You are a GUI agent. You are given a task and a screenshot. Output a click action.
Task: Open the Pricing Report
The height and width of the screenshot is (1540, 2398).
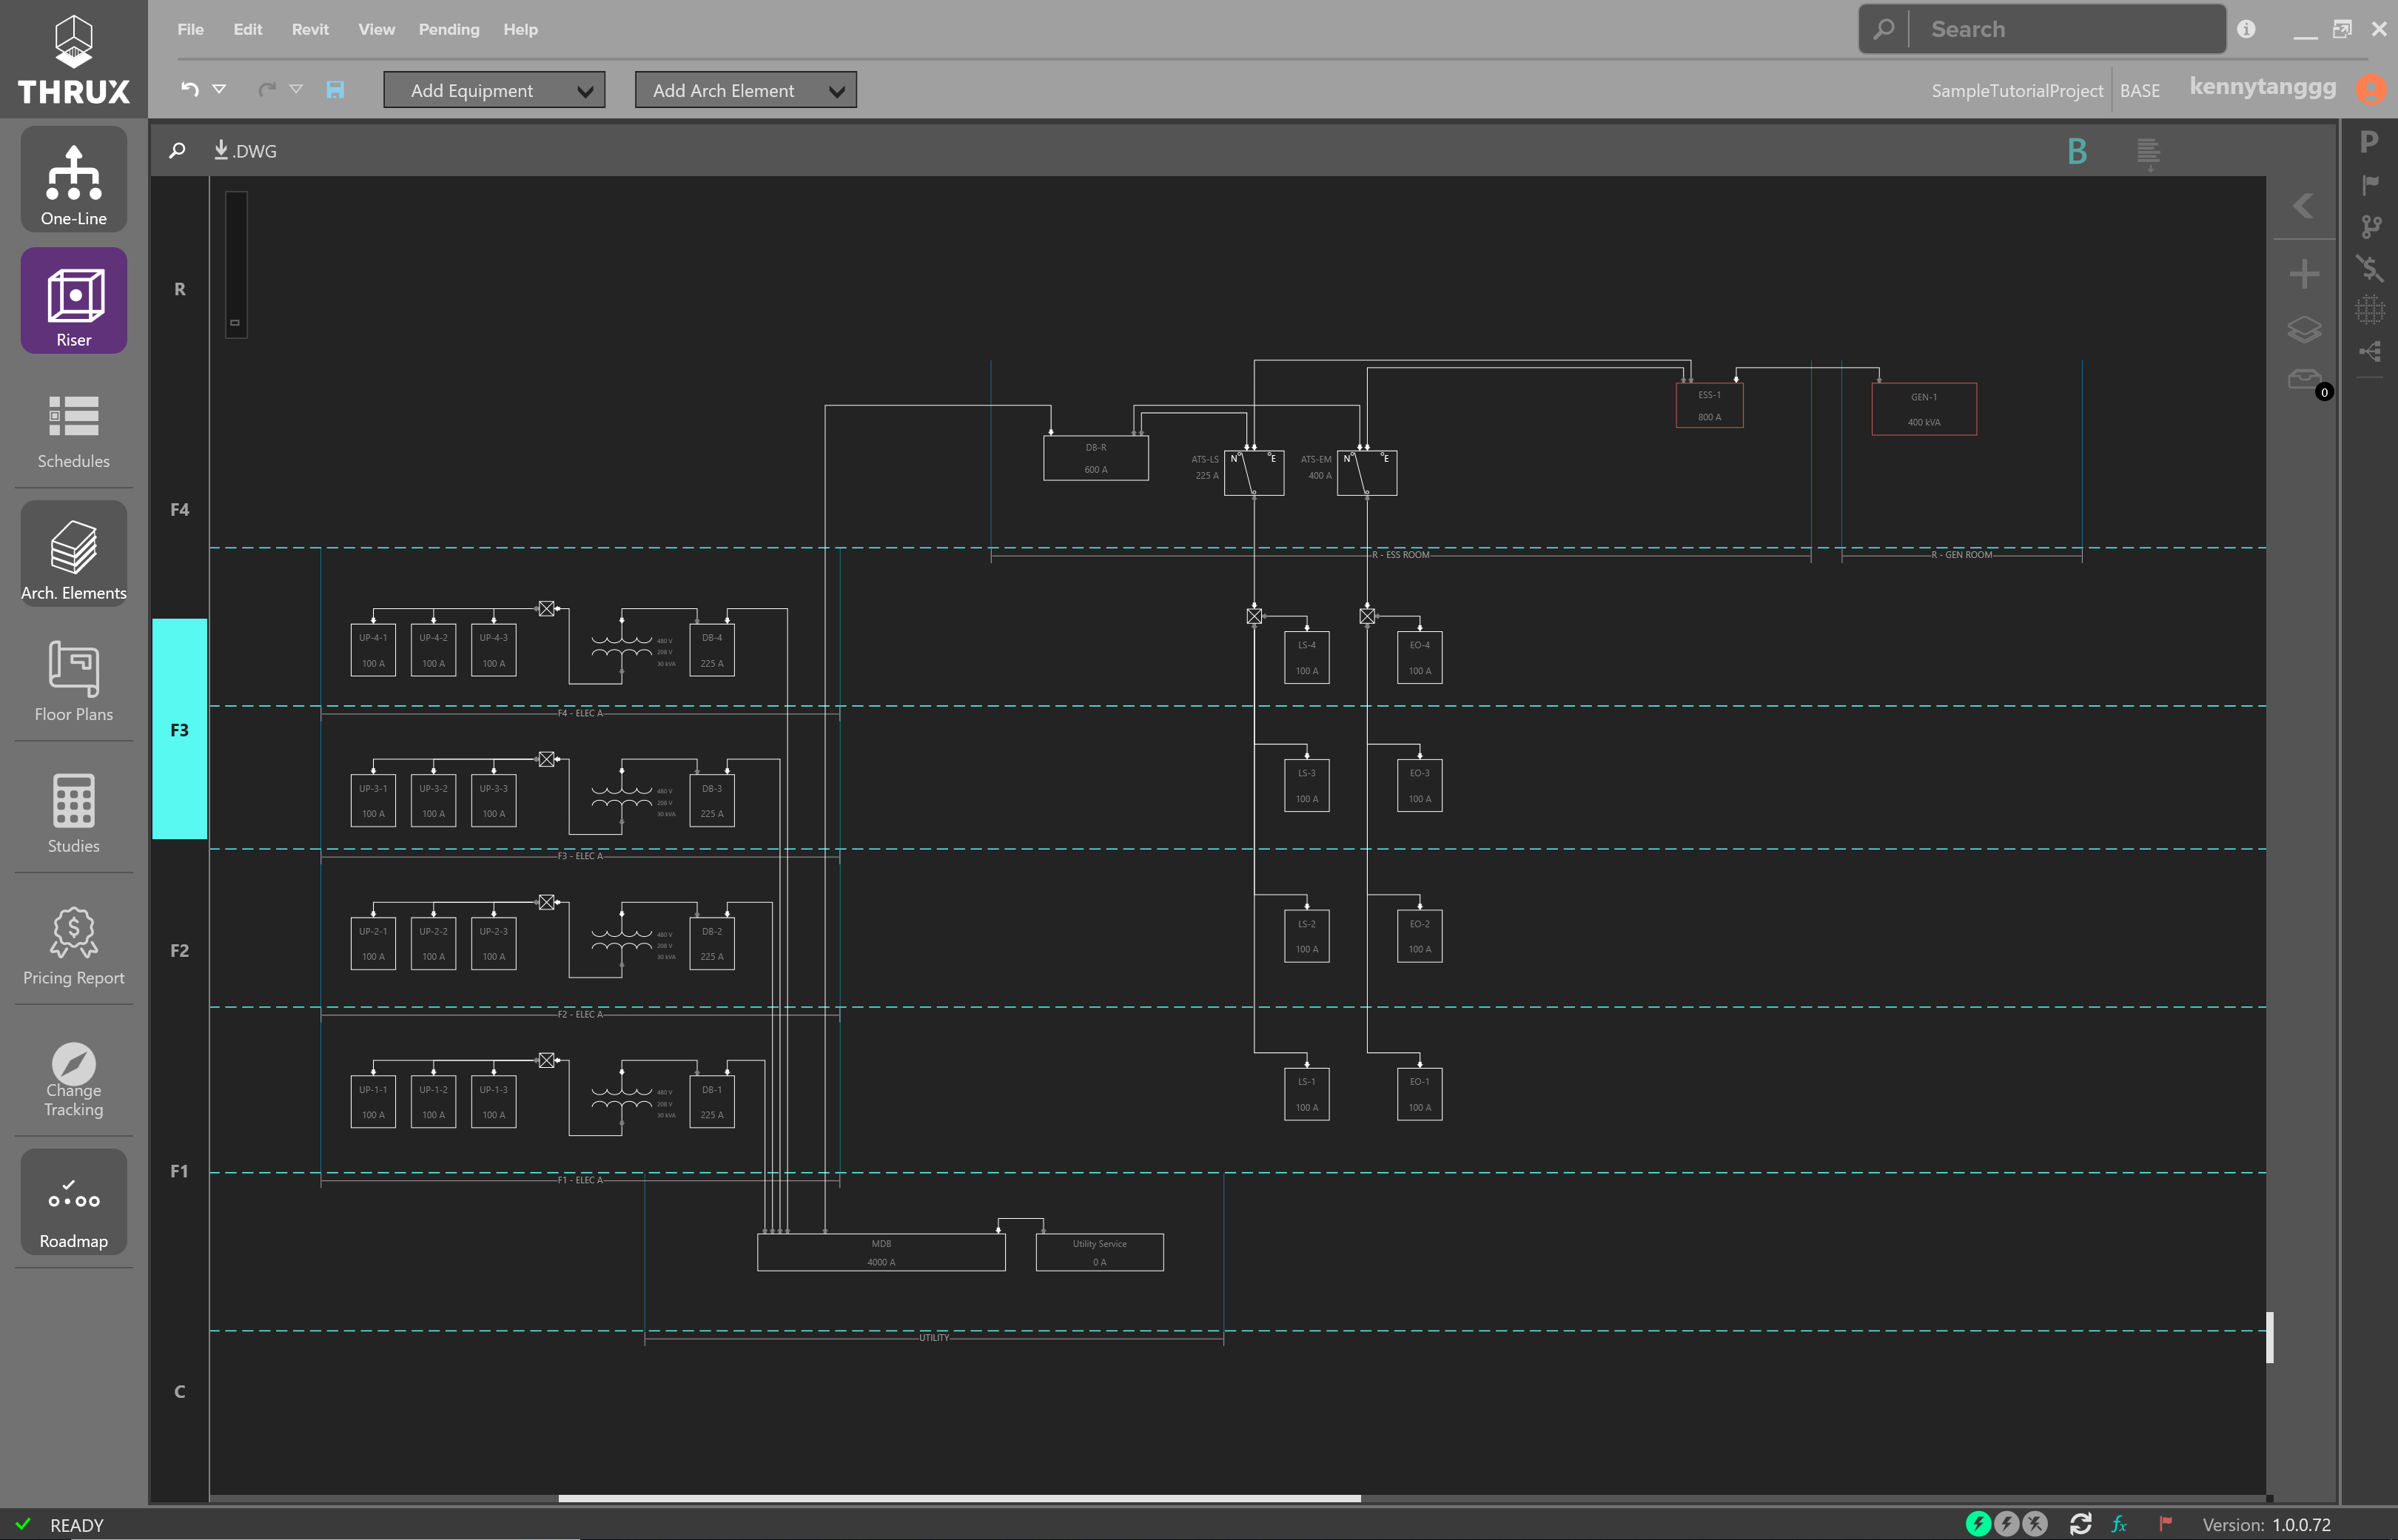pos(73,946)
